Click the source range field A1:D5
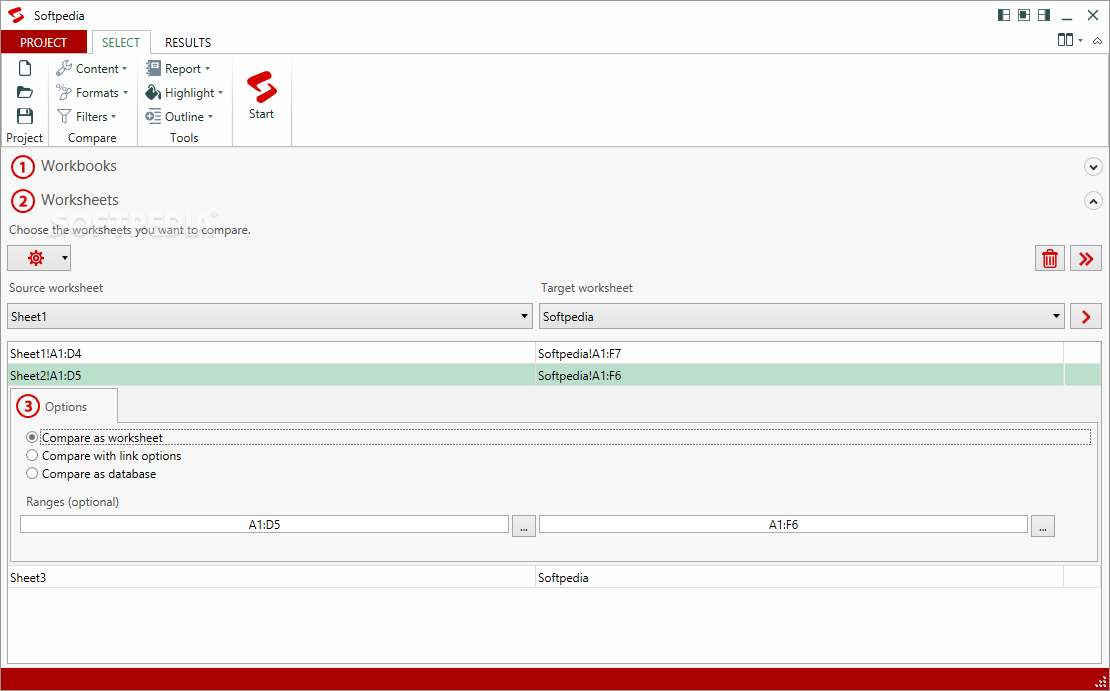Viewport: 1110px width, 691px height. pyautogui.click(x=264, y=525)
